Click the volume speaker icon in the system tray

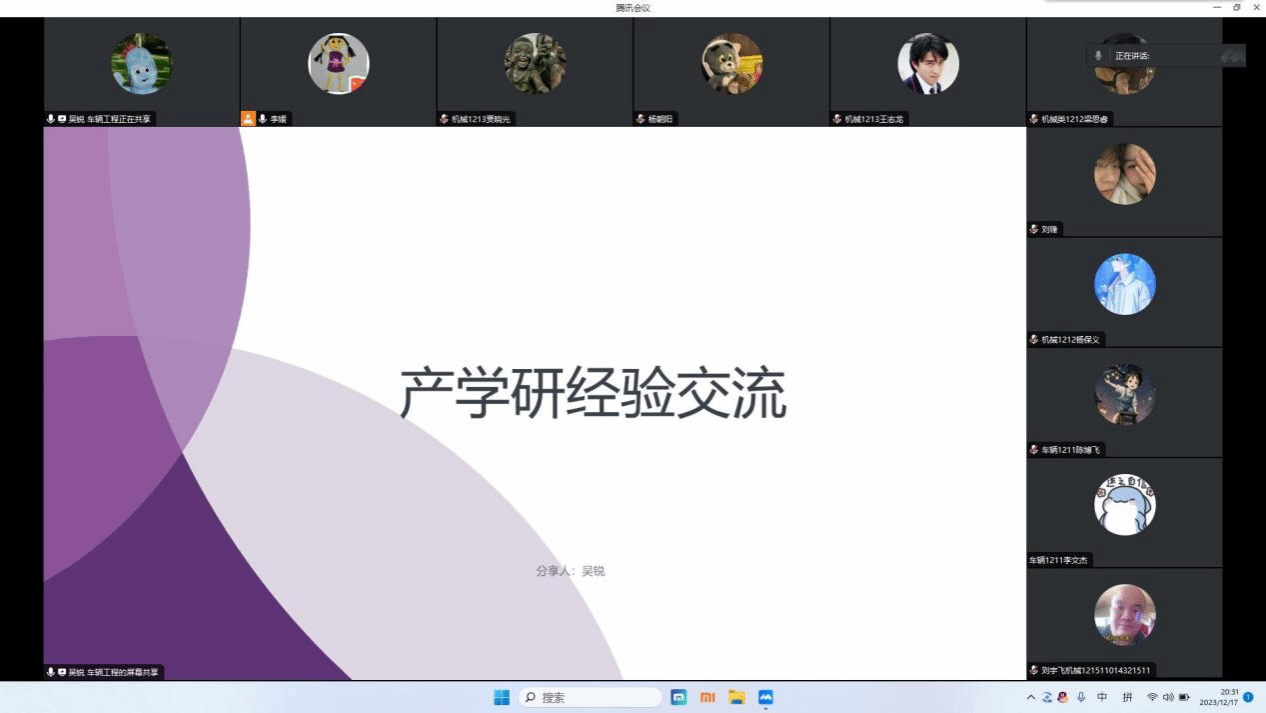(1167, 697)
